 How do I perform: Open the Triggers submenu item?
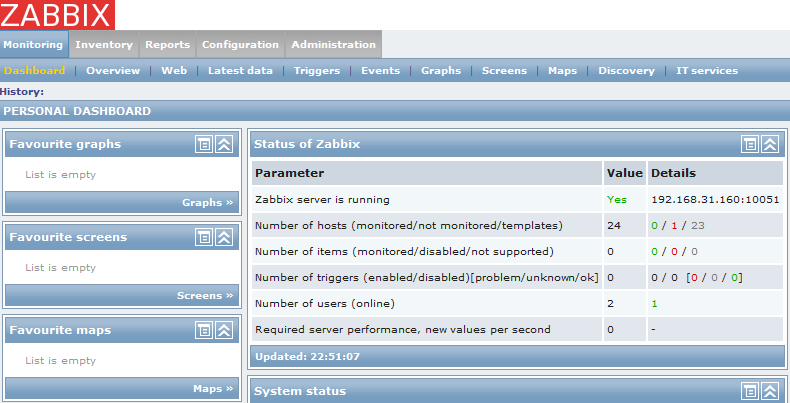317,71
